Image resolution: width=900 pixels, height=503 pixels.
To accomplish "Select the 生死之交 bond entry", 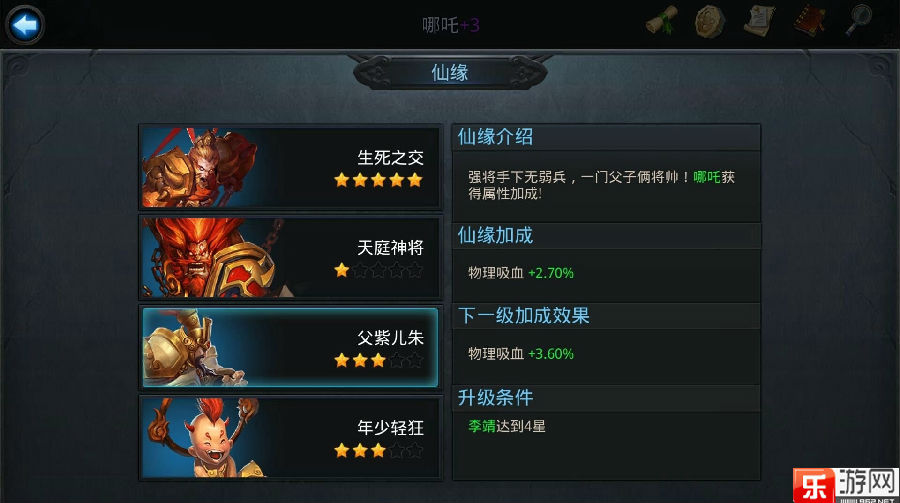I will click(x=290, y=167).
